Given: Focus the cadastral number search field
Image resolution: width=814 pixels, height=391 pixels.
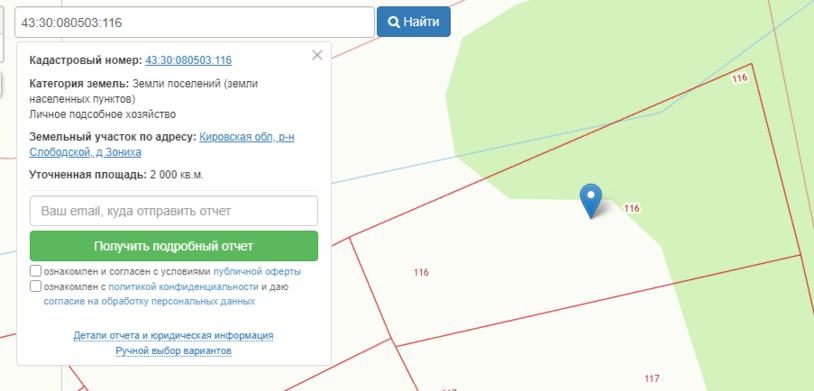Looking at the screenshot, I should click(194, 22).
